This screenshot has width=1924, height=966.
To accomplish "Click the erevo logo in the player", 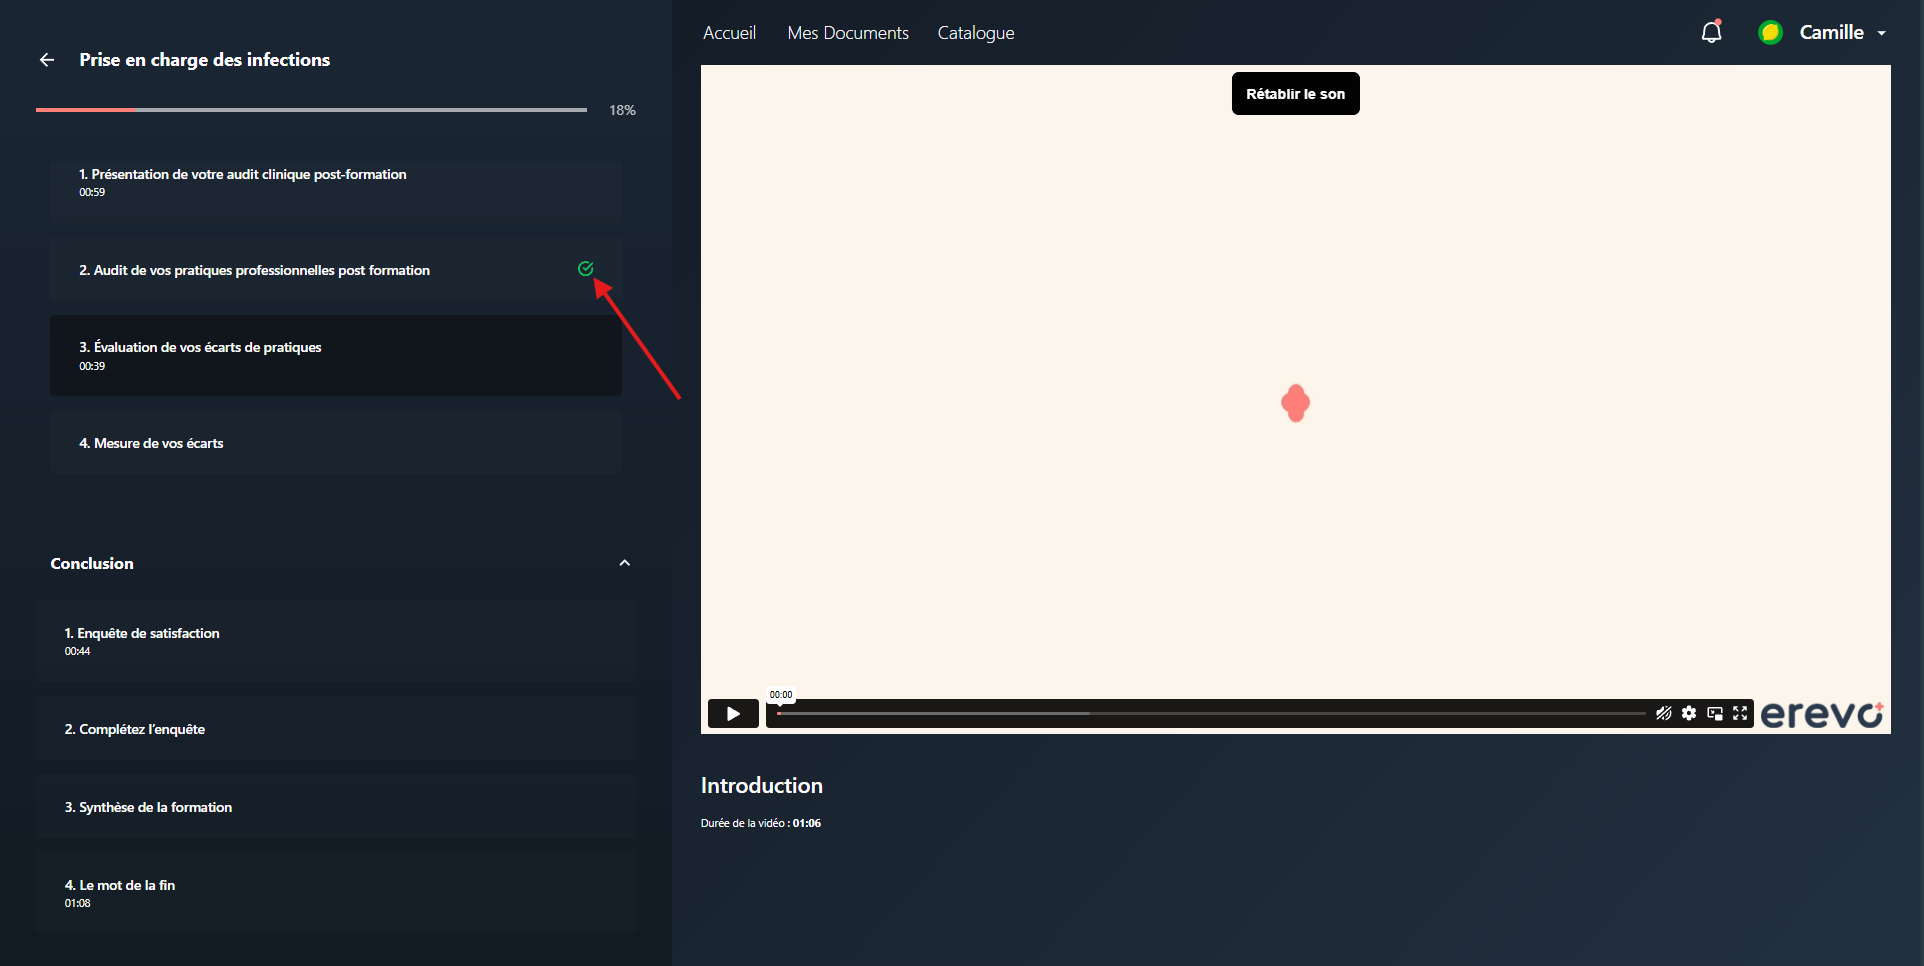I will 1822,714.
